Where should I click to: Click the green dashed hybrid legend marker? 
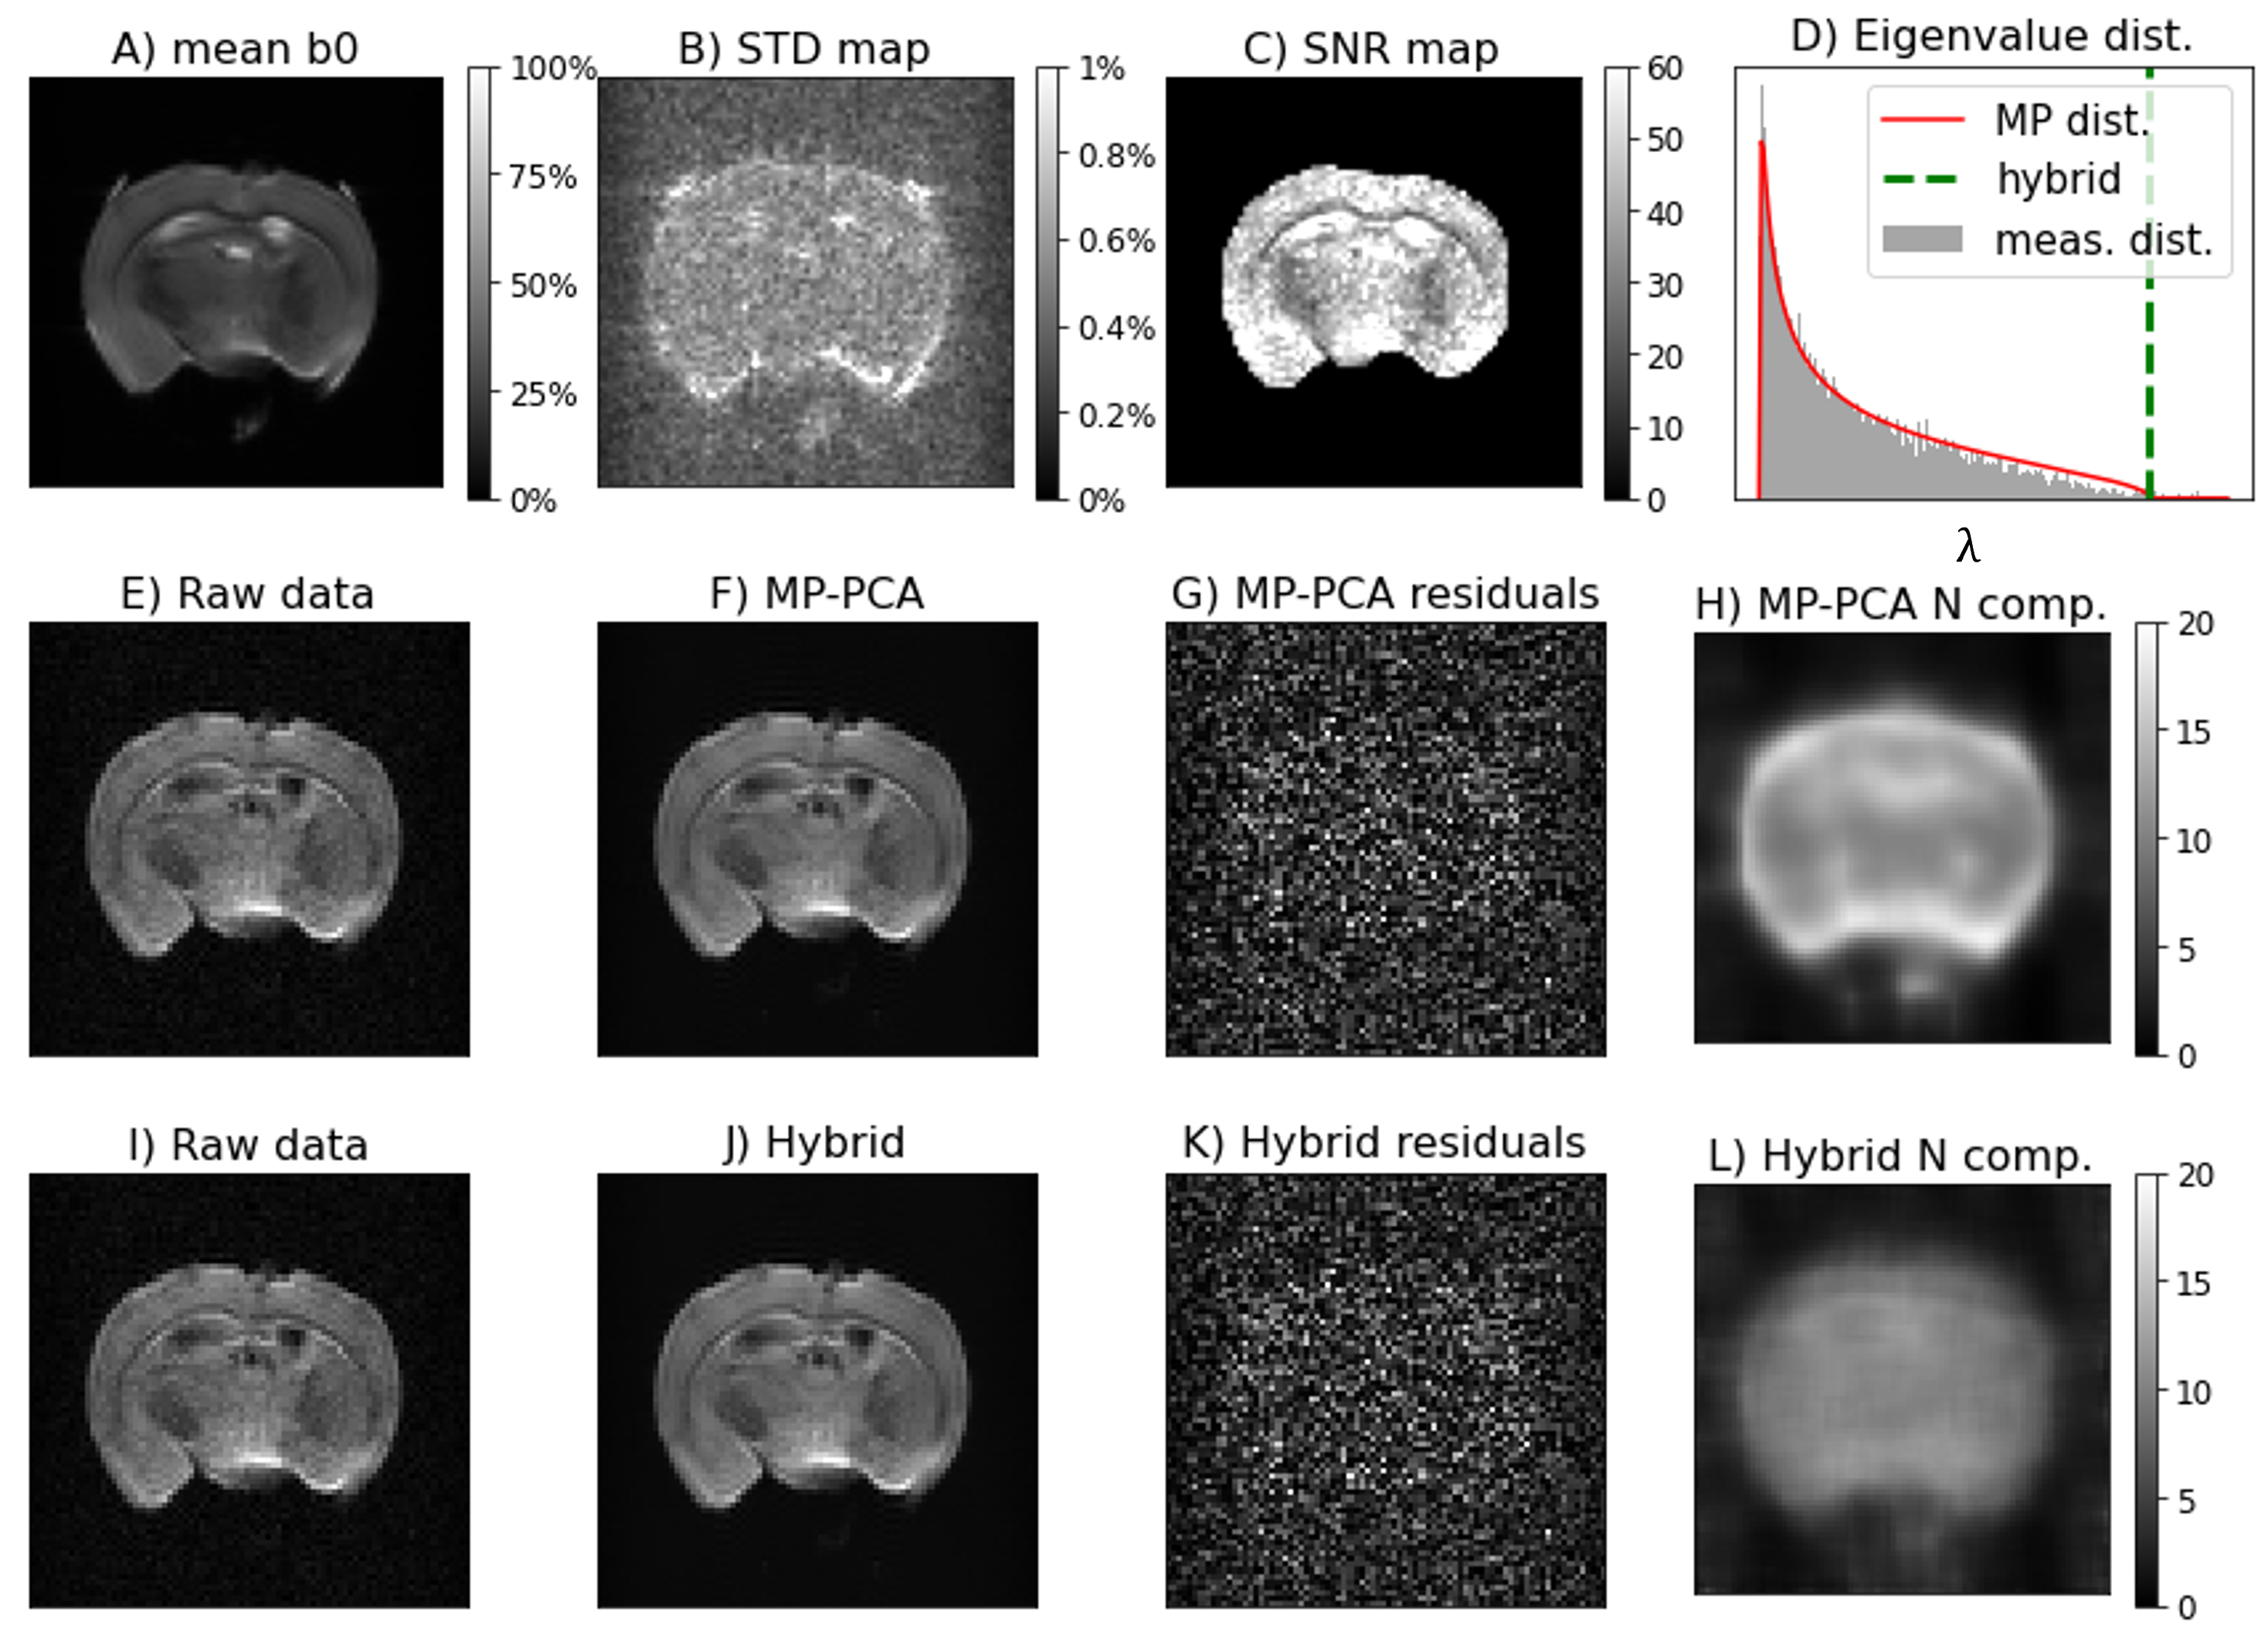tap(1922, 180)
